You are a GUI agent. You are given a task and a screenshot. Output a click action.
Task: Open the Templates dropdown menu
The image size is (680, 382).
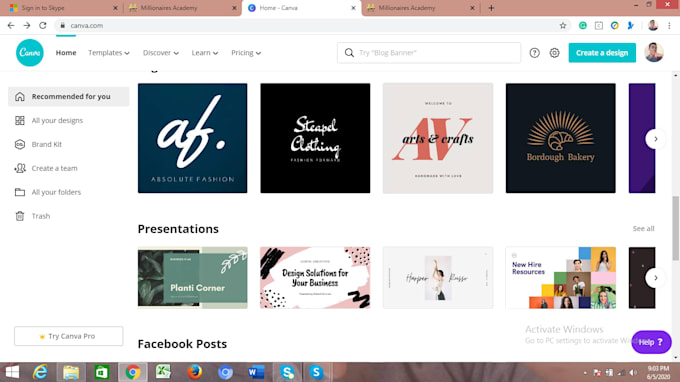pyautogui.click(x=109, y=53)
